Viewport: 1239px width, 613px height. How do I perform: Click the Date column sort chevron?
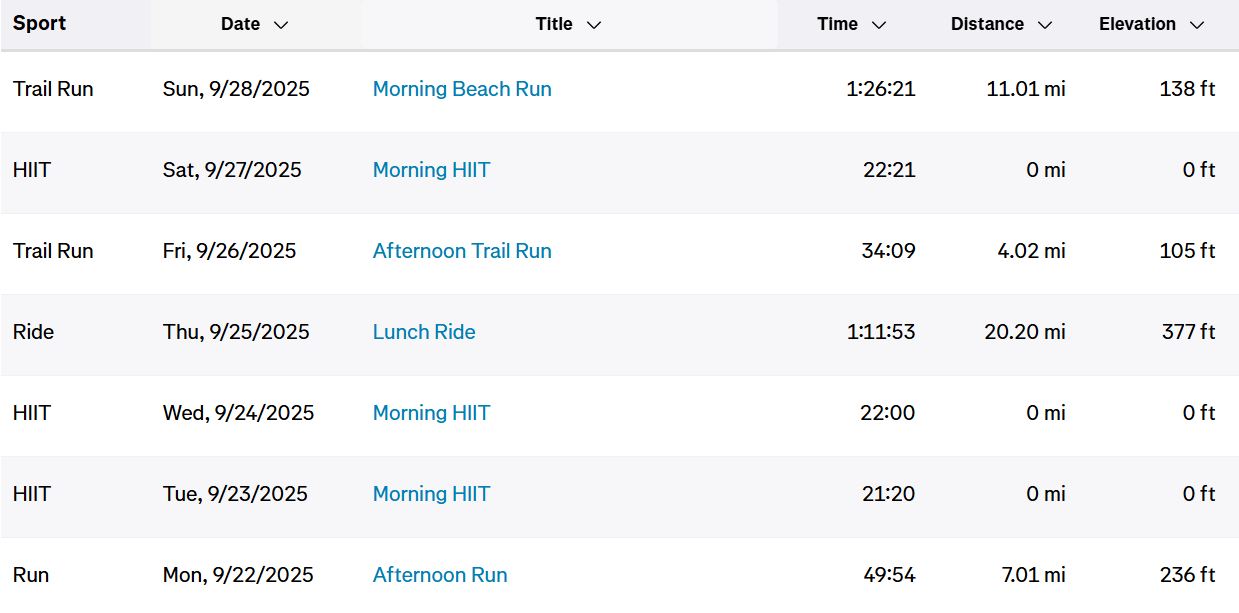[281, 25]
